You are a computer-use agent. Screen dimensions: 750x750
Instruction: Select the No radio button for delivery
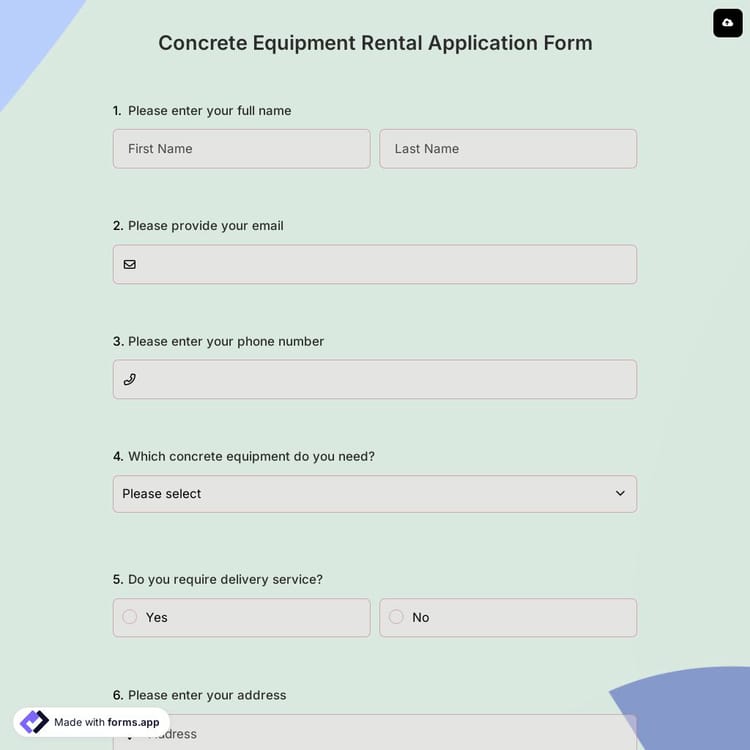click(x=396, y=617)
